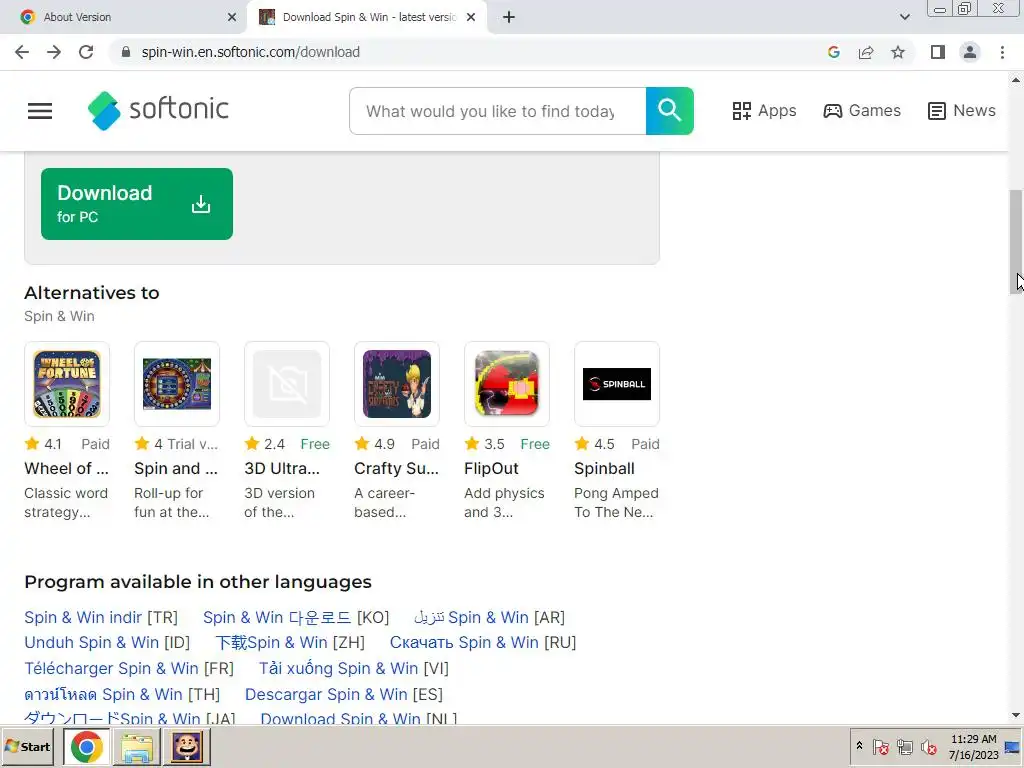
Task: Click the muted volume tray icon
Action: click(x=929, y=746)
